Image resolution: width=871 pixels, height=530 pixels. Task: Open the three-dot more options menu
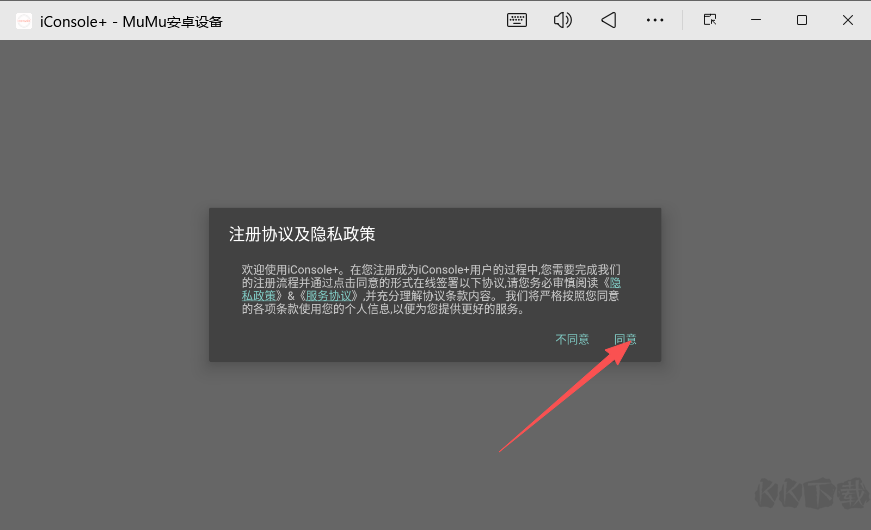pos(655,21)
